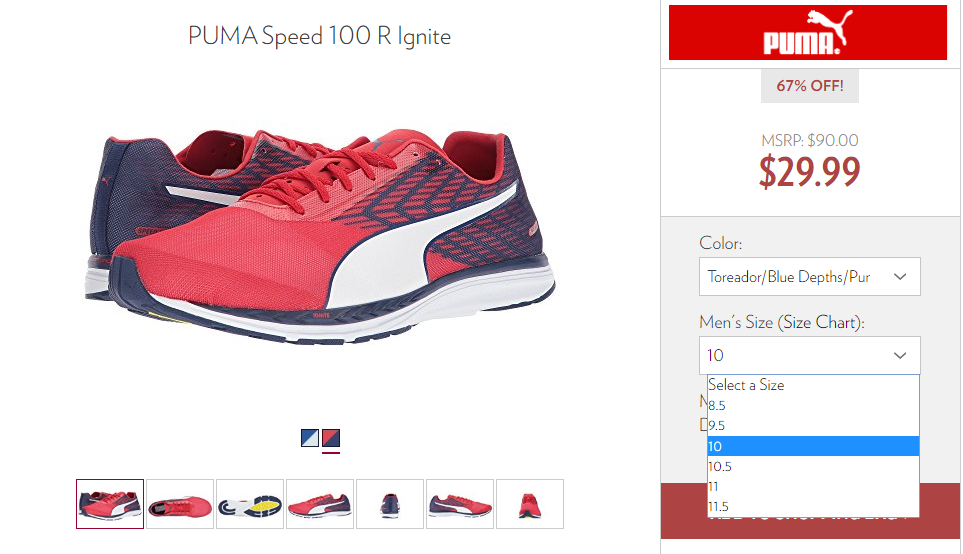
Task: Pick the highlighted size 10 option
Action: coord(813,446)
